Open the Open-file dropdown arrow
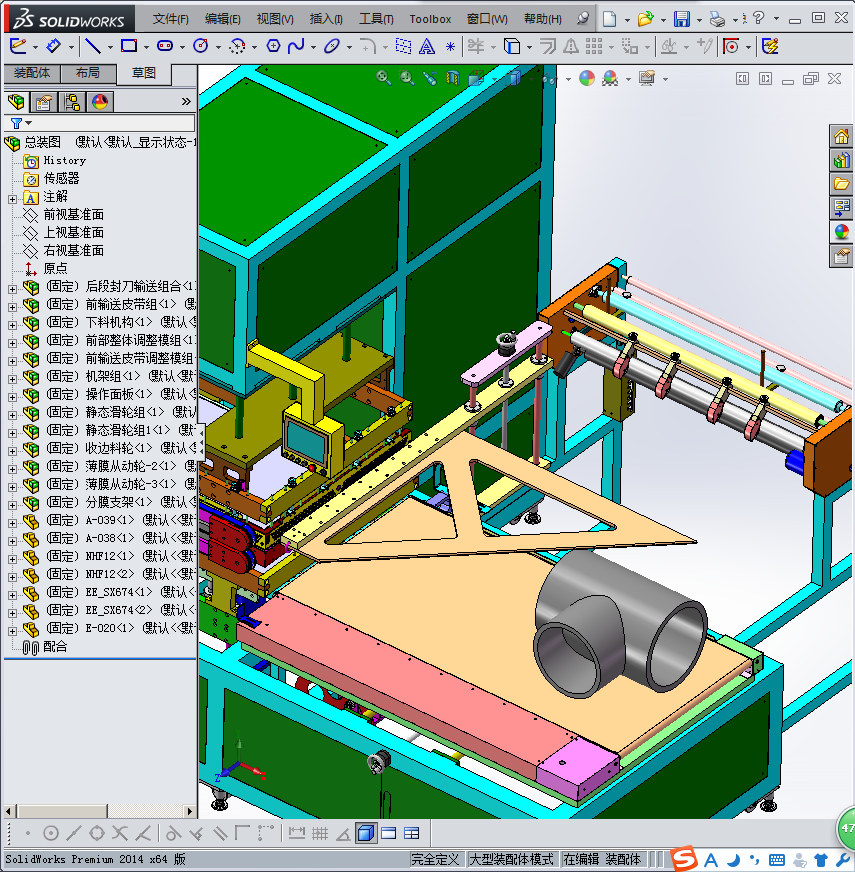 663,20
